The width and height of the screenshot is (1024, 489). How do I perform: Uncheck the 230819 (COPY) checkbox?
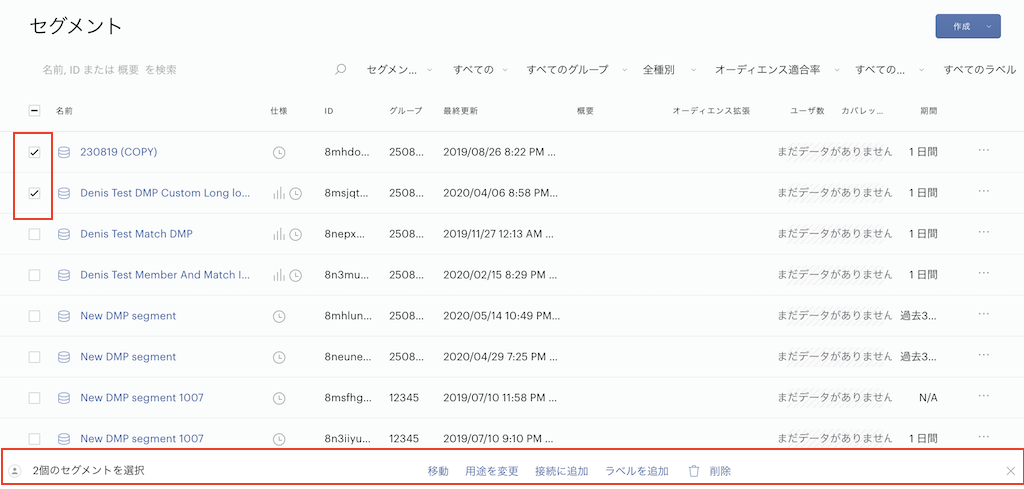tap(35, 152)
